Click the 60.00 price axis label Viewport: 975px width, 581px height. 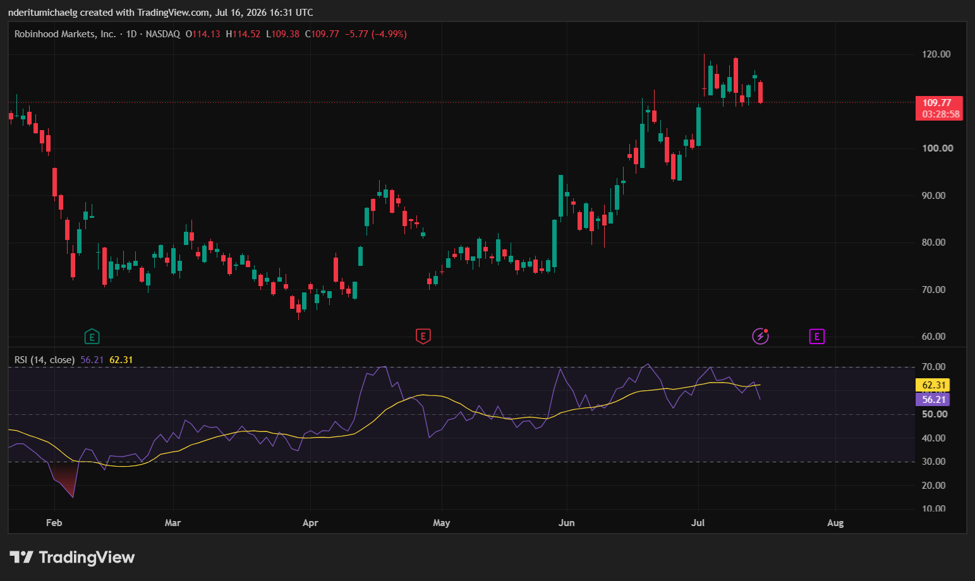(933, 337)
